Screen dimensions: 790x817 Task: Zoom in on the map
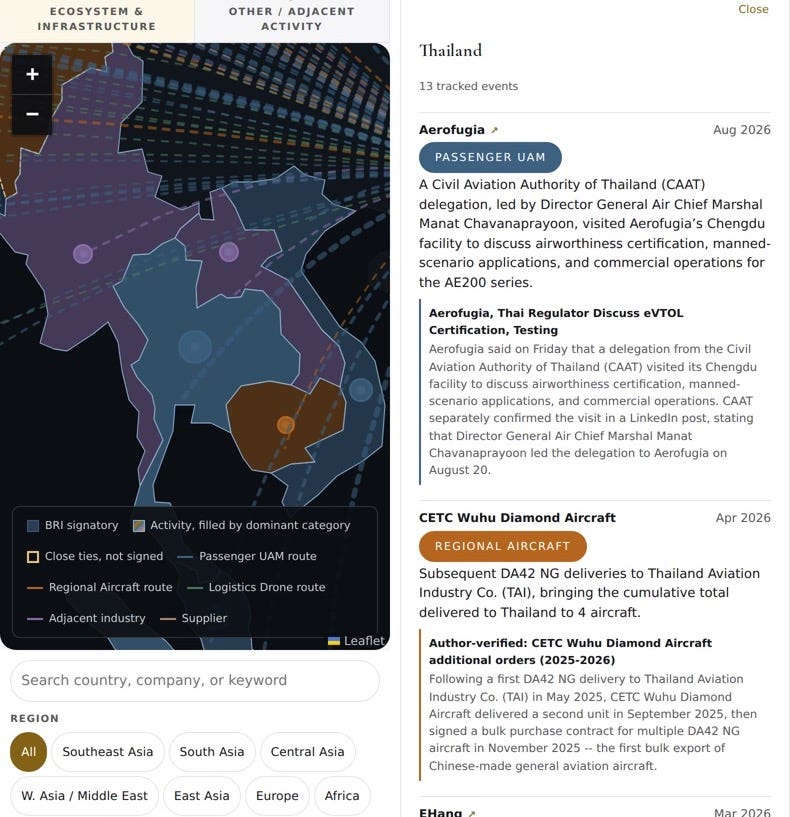[x=32, y=74]
